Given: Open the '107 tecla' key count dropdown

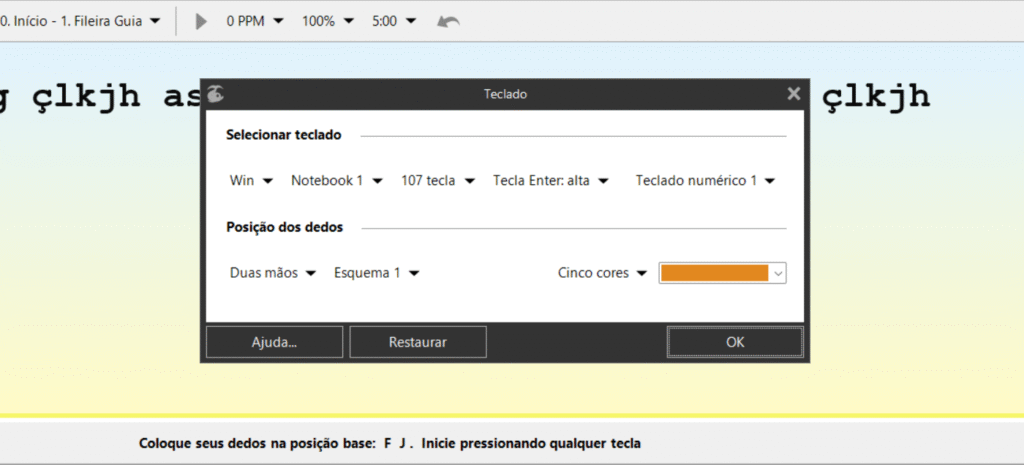Looking at the screenshot, I should [437, 181].
